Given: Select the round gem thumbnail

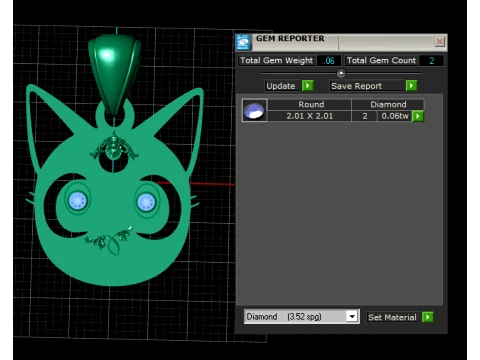Looking at the screenshot, I should point(254,110).
